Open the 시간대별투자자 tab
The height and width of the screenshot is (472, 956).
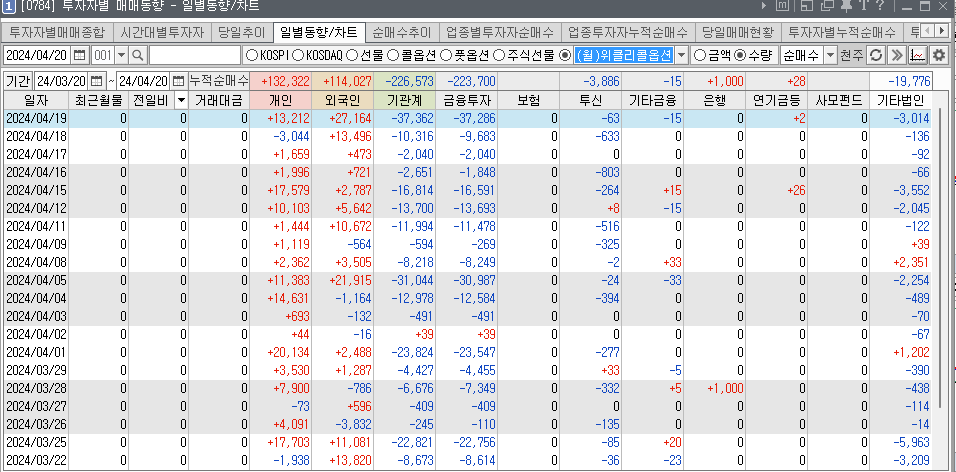coord(161,32)
